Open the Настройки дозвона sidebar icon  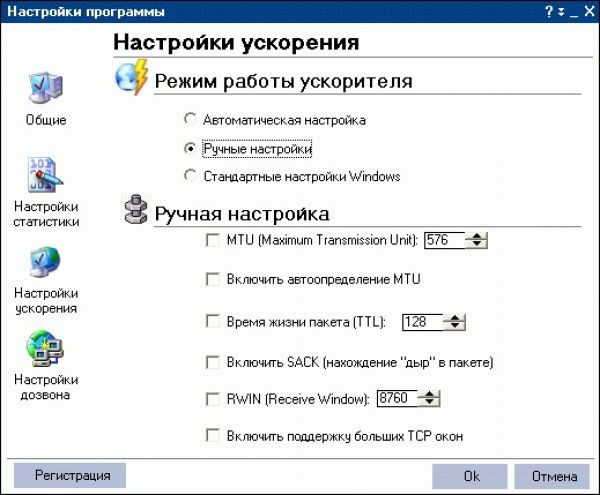pos(45,348)
